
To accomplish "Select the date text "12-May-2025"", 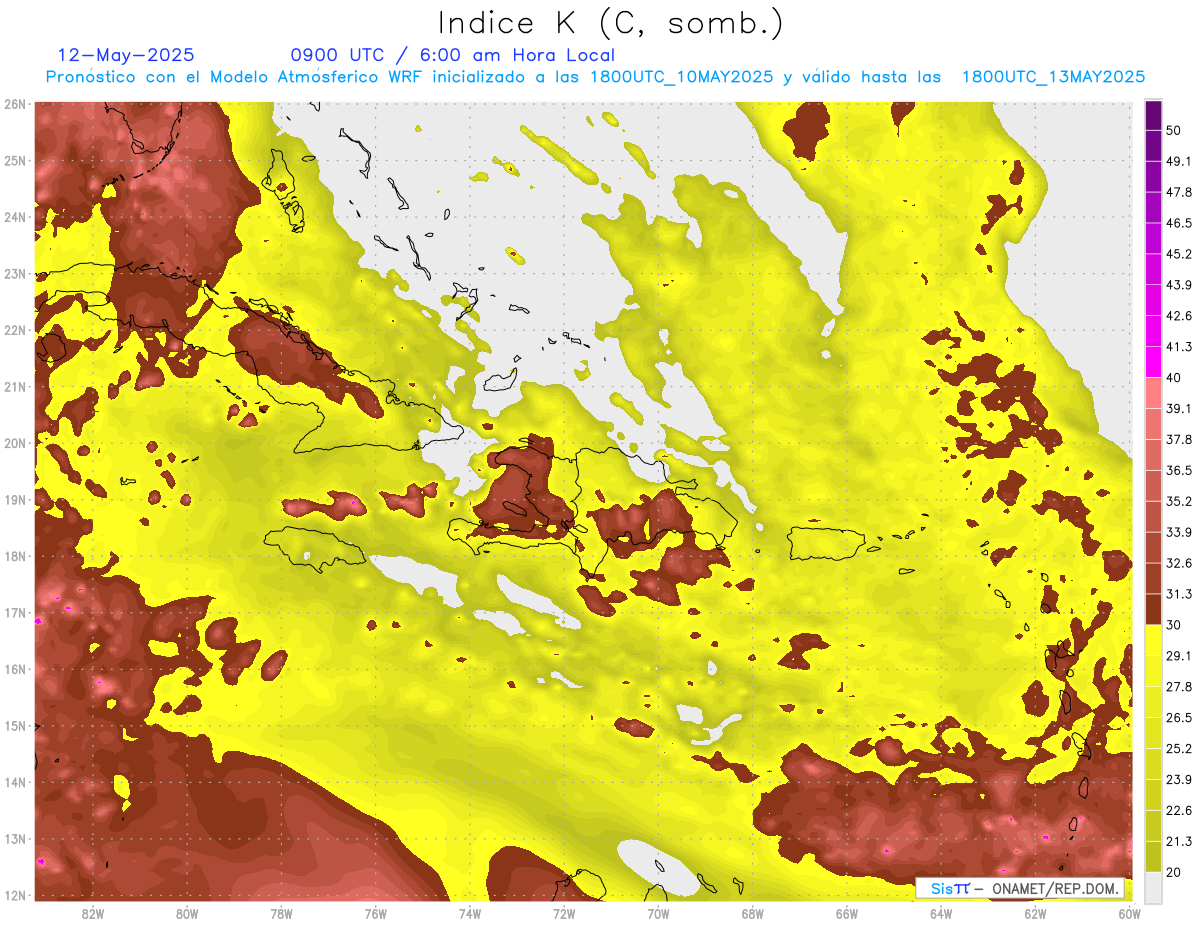I will [x=126, y=55].
